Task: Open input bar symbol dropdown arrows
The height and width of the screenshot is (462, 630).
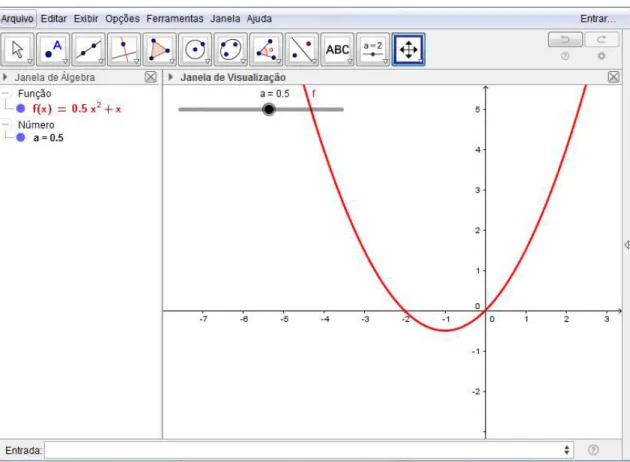Action: click(x=567, y=450)
